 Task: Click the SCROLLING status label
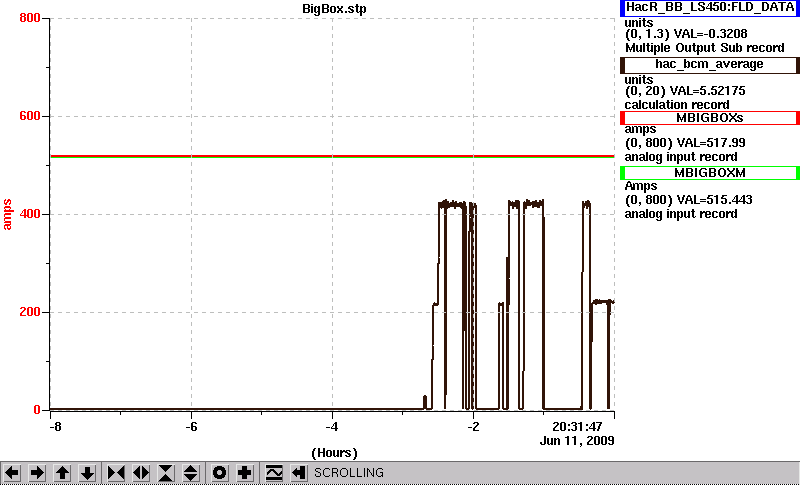(x=349, y=473)
